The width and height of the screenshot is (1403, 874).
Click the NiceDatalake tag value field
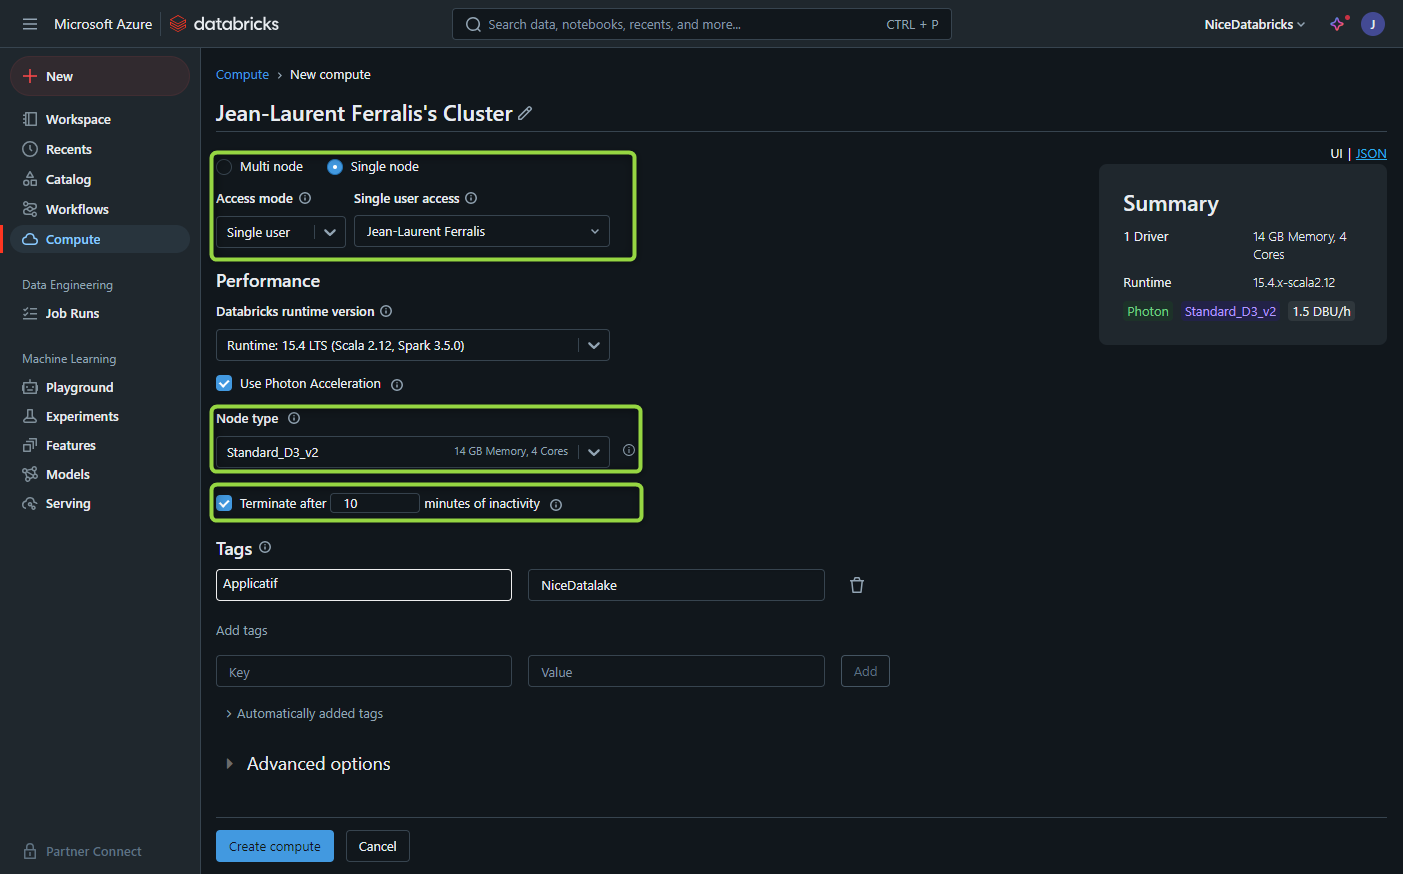pos(676,585)
